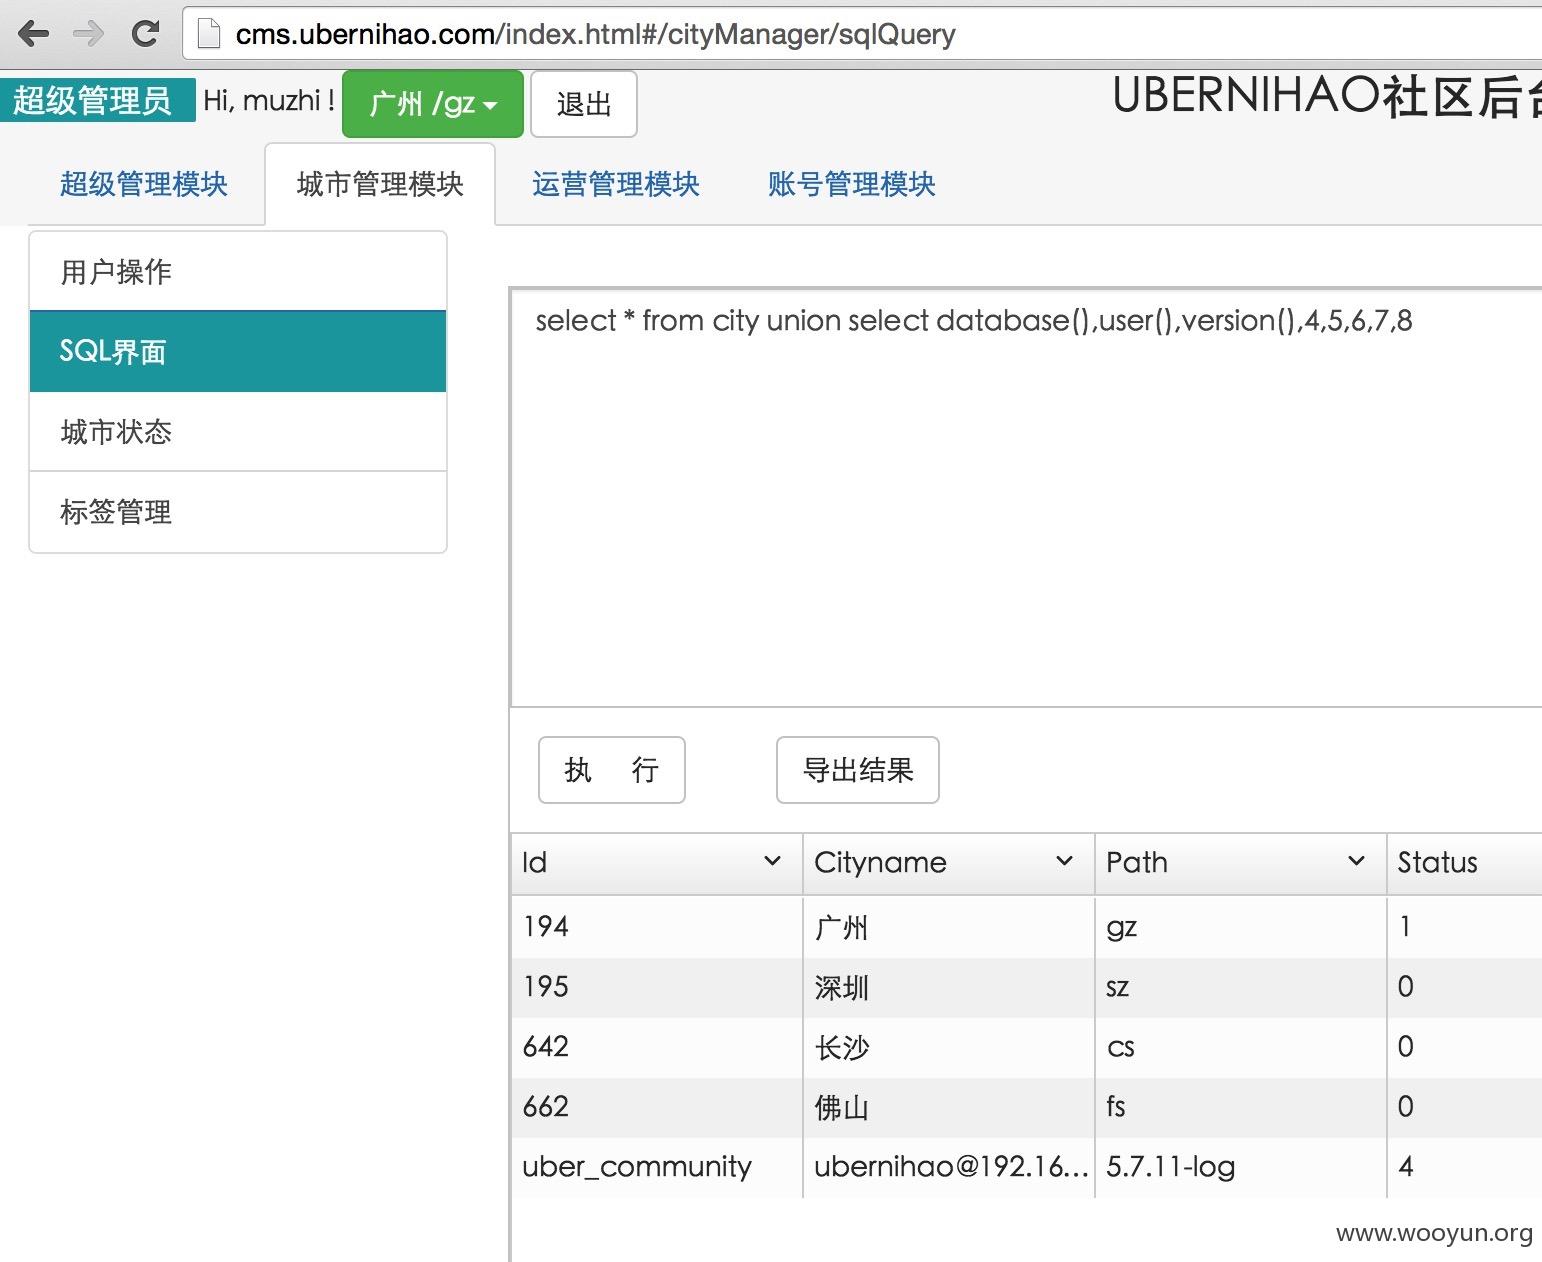
Task: Select SQL界面 in the sidebar
Action: coord(238,351)
